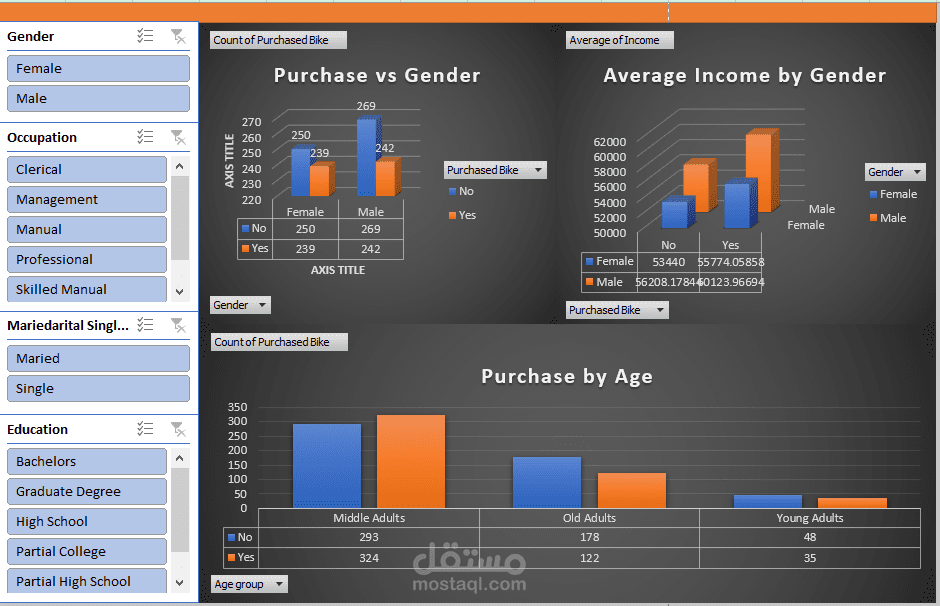This screenshot has height=606, width=940.
Task: Select Old Adults orange Yes bar
Action: click(632, 490)
